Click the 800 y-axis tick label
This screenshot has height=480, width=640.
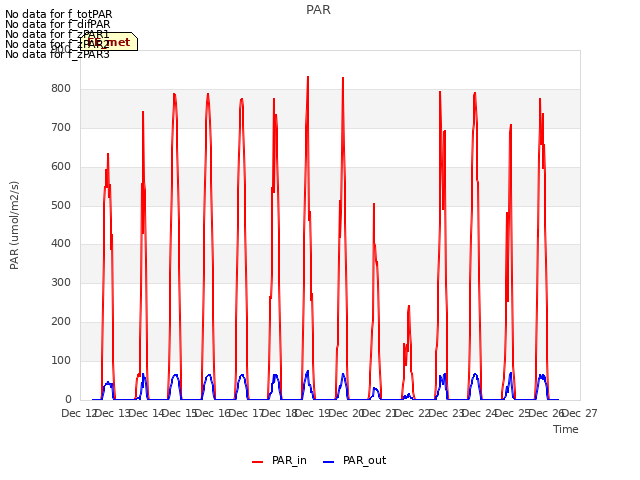click(61, 89)
